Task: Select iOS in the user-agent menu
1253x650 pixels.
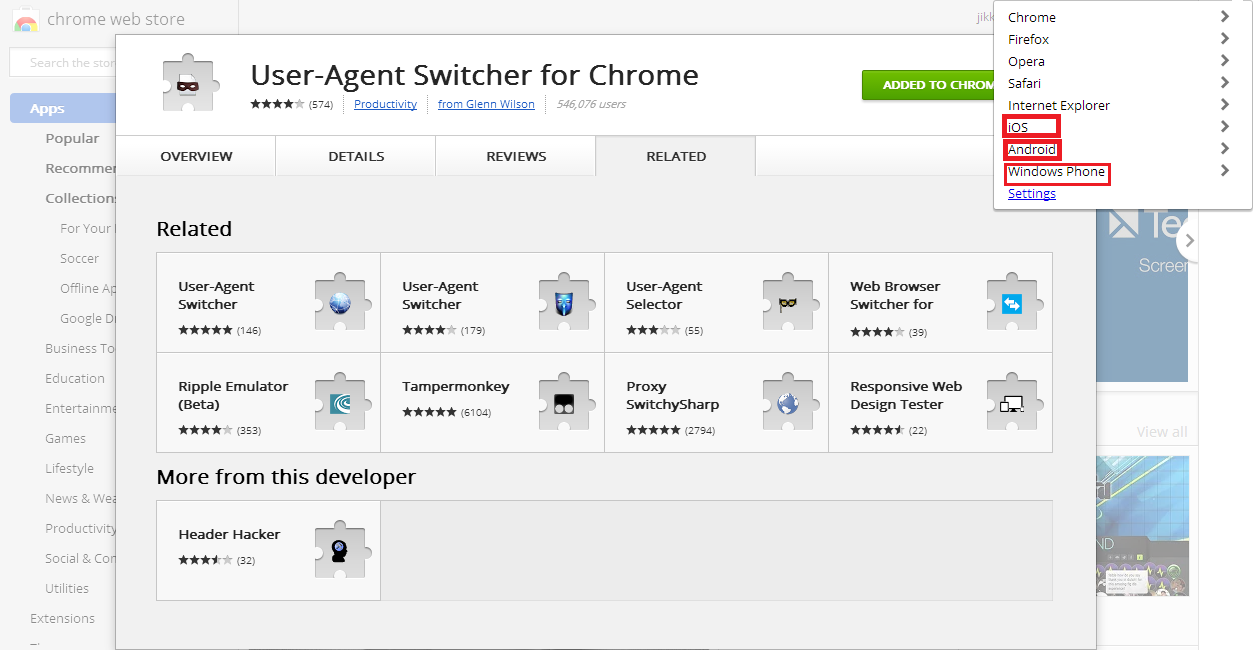Action: coord(1018,127)
